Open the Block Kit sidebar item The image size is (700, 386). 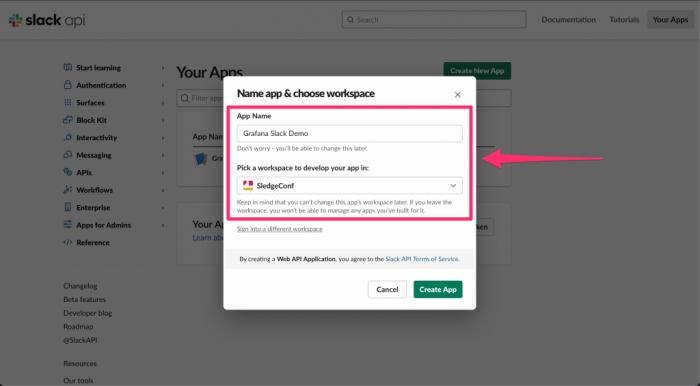click(92, 120)
